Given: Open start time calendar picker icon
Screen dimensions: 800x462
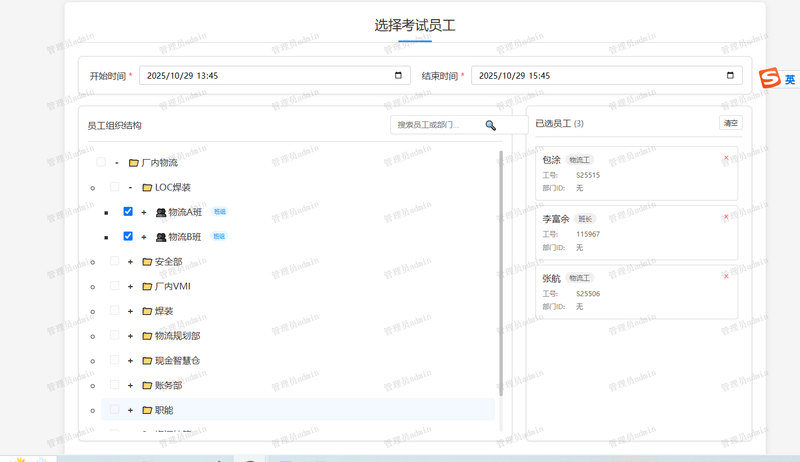Looking at the screenshot, I should [398, 75].
